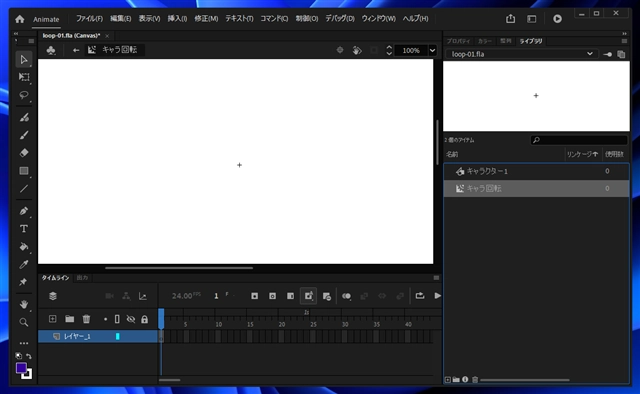Image resolution: width=640 pixels, height=394 pixels.
Task: Select the Hand tool
Action: pyautogui.click(x=24, y=305)
